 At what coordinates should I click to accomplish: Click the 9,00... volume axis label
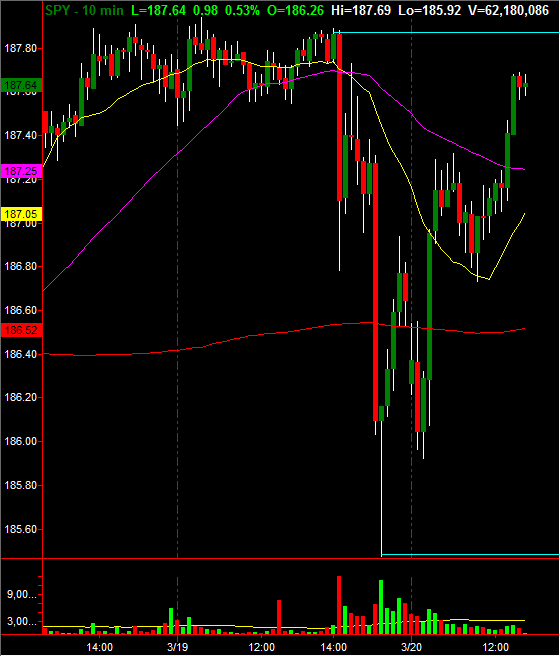(x=21, y=594)
